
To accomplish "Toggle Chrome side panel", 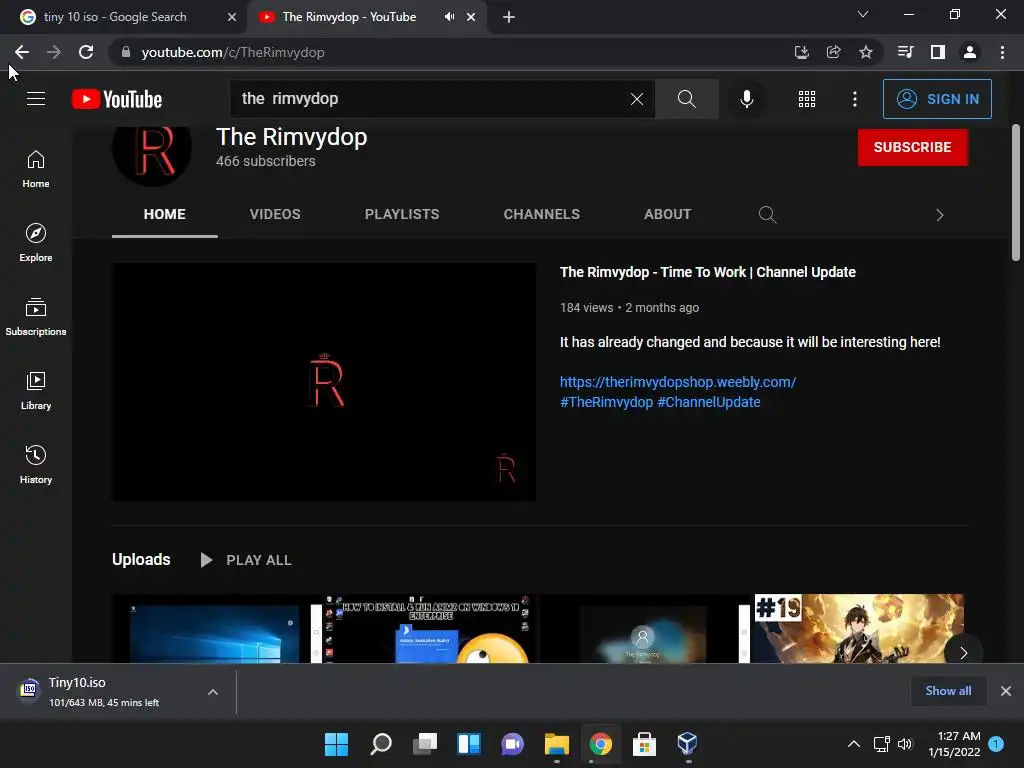I will (x=938, y=52).
